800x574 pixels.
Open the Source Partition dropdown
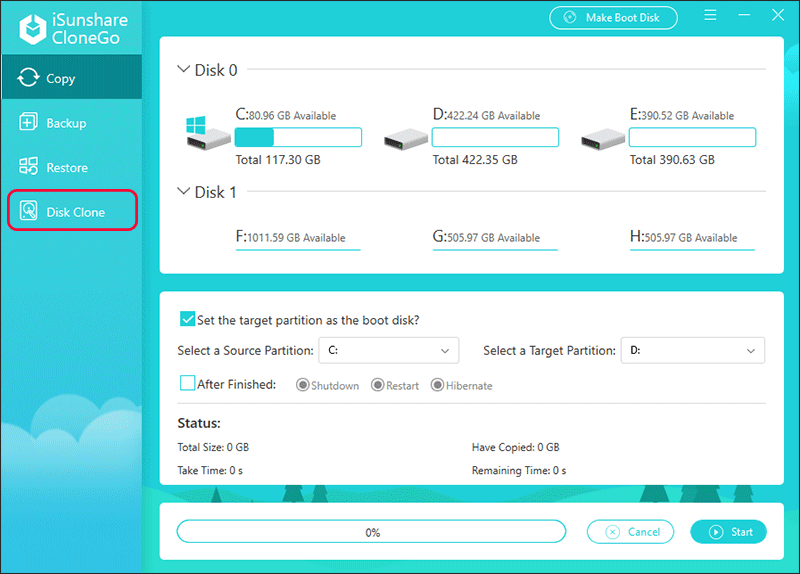(388, 351)
